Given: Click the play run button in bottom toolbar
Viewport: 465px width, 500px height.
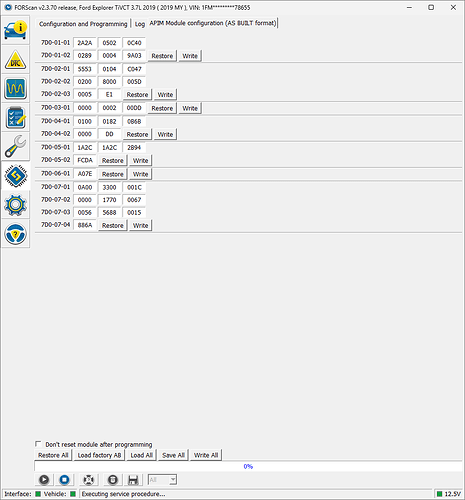Looking at the screenshot, I should 44,480.
